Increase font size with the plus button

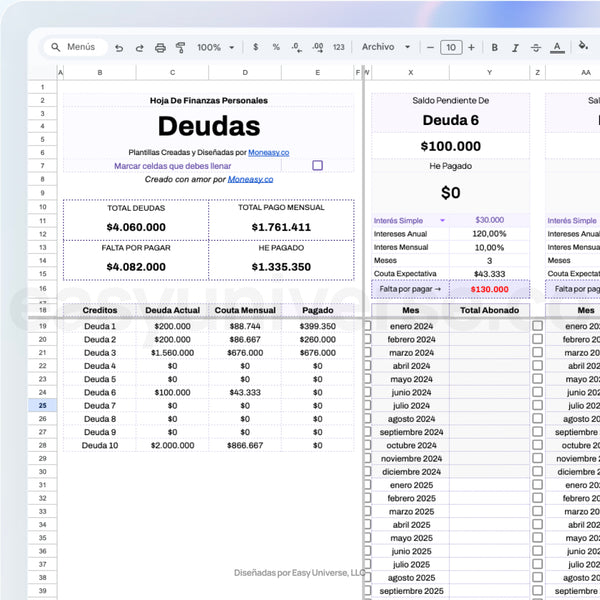pos(470,47)
